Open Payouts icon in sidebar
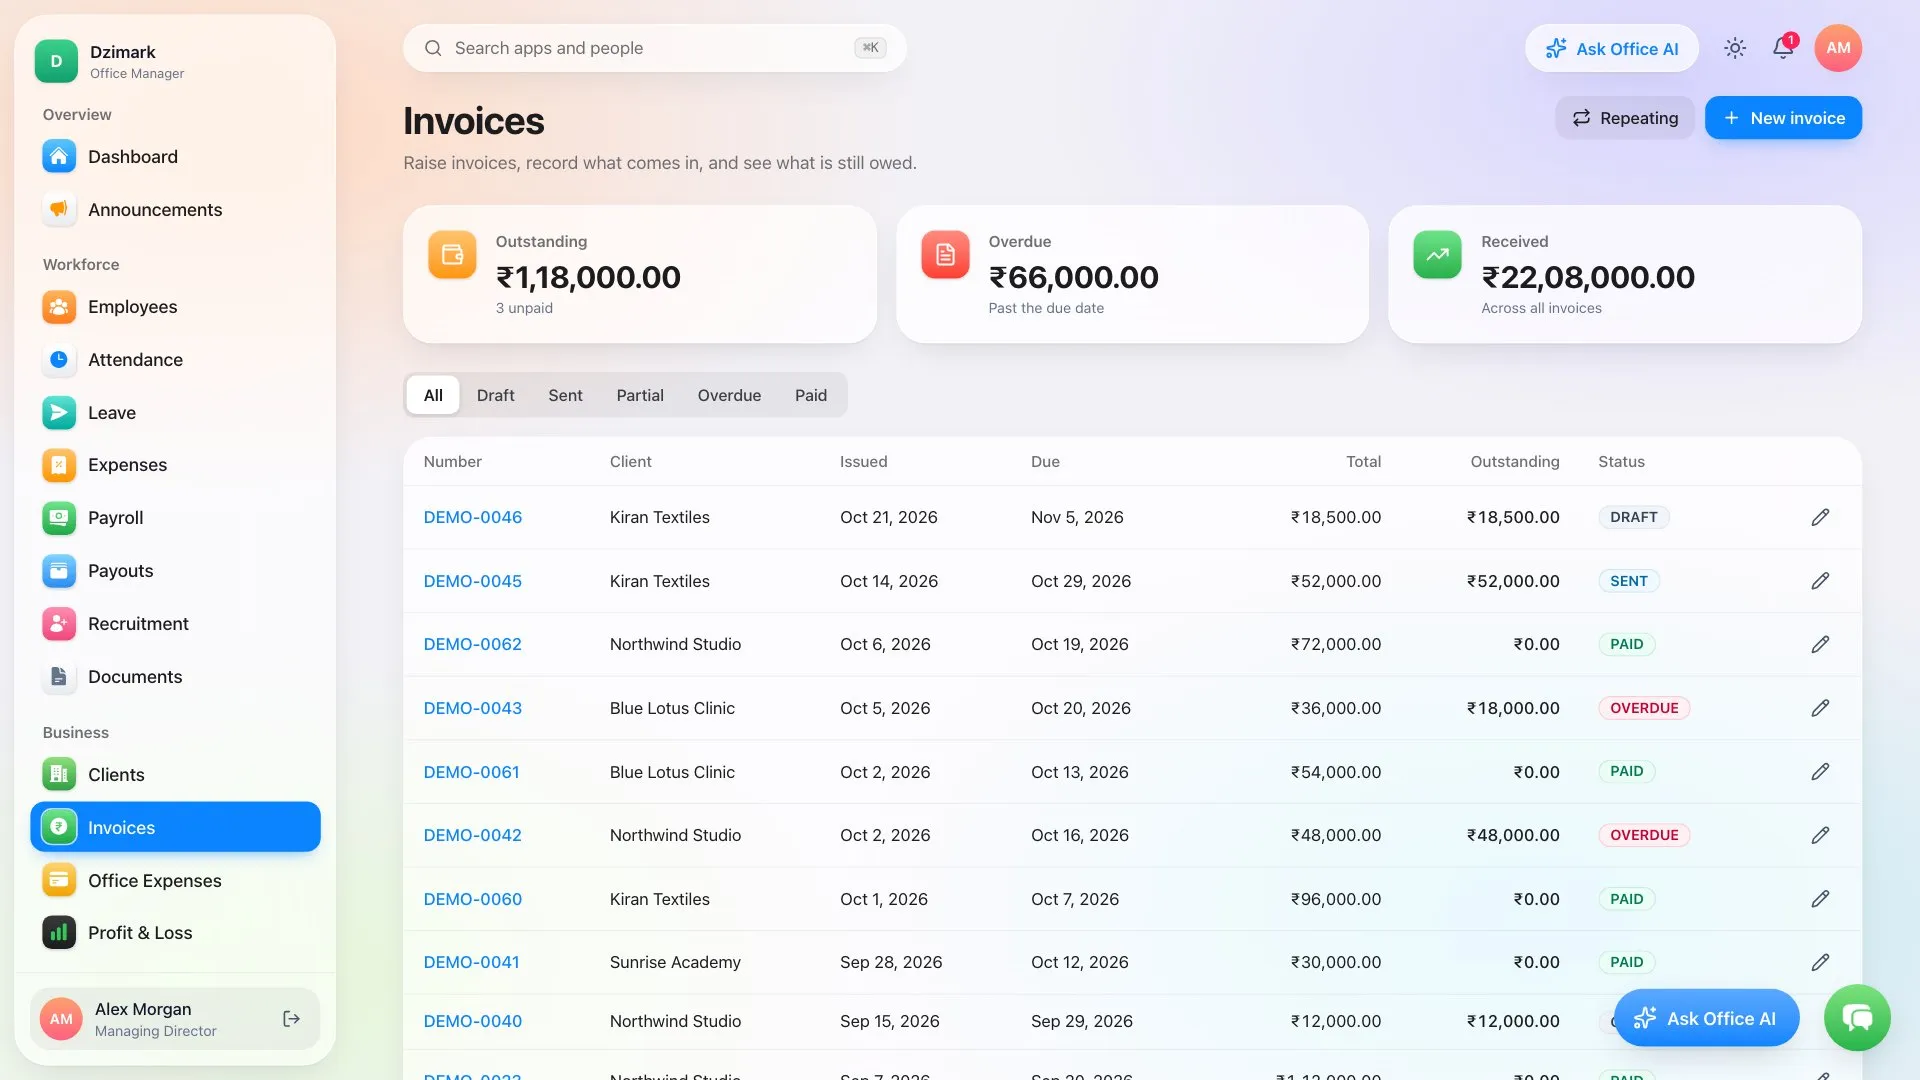 point(59,571)
